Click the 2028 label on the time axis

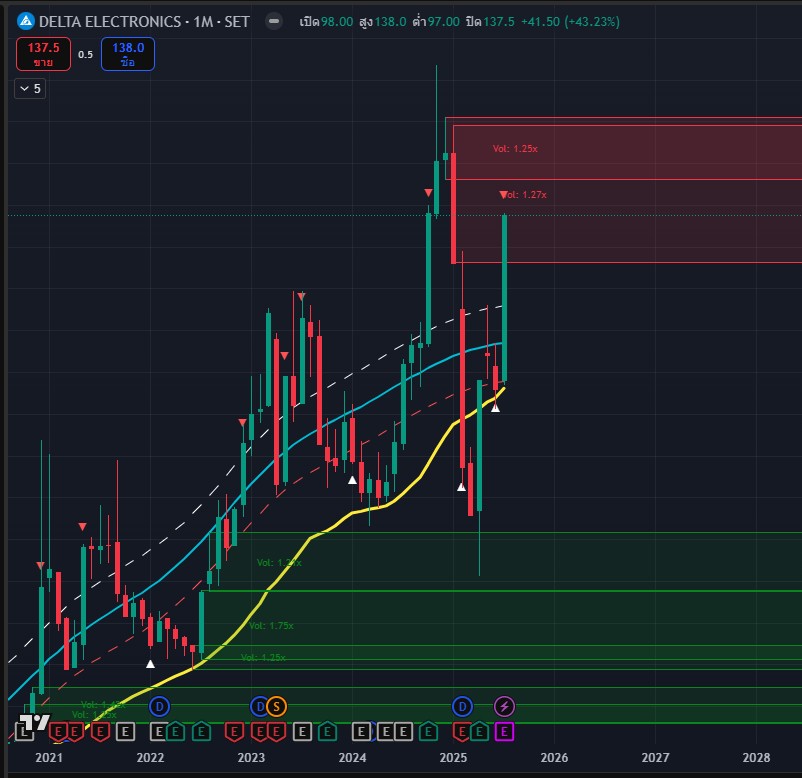tap(756, 758)
